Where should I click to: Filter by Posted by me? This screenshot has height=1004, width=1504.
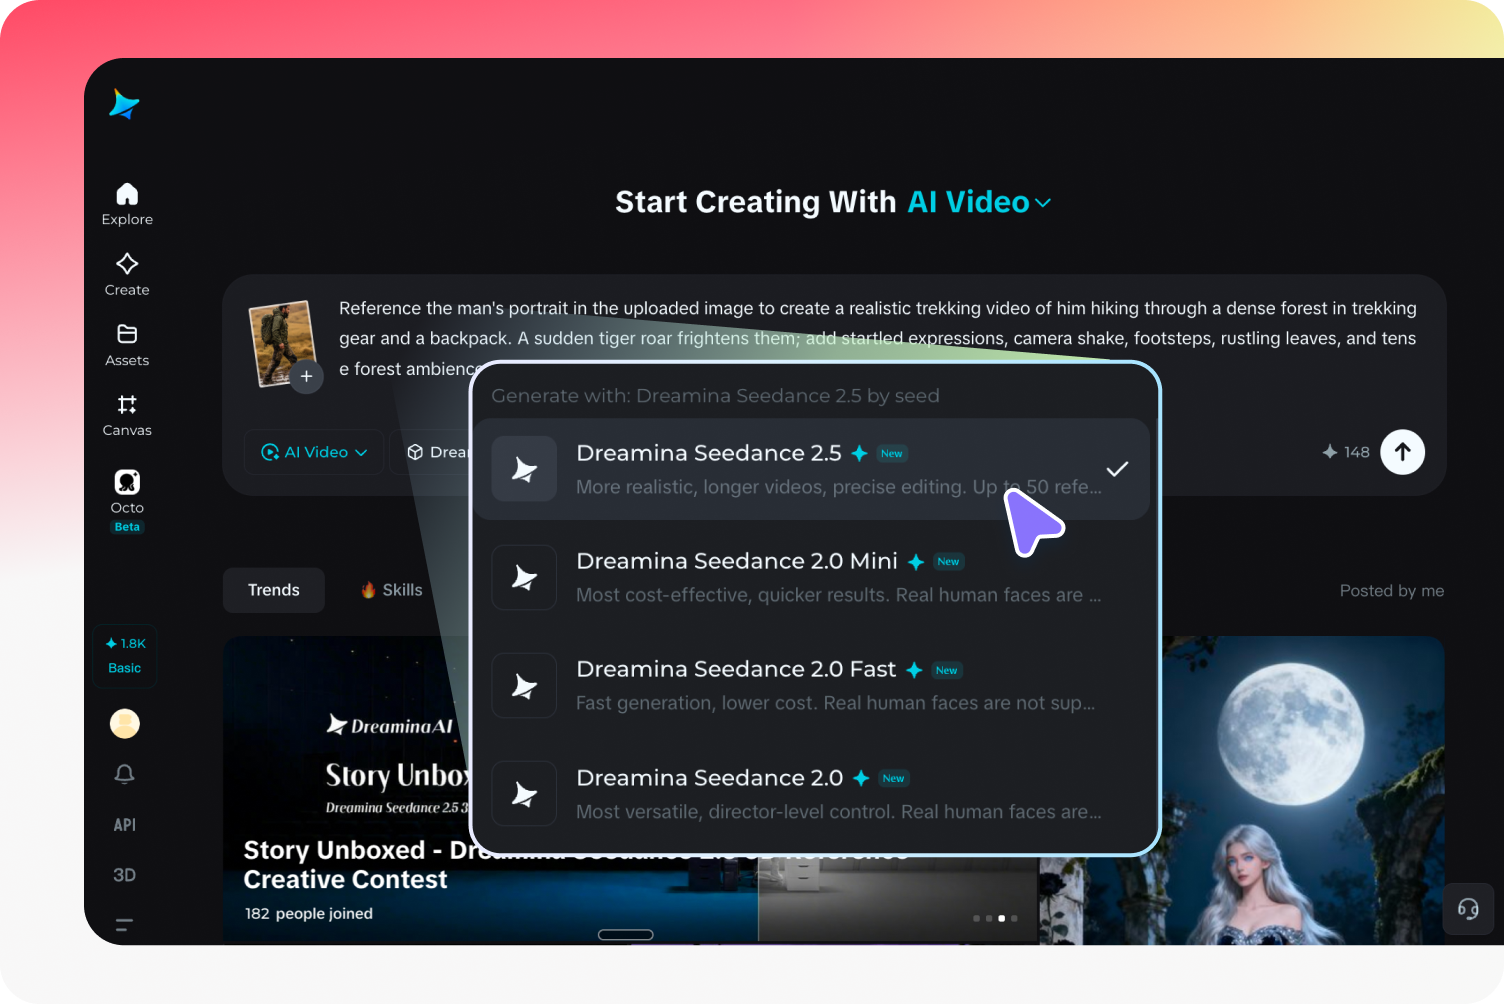1392,591
